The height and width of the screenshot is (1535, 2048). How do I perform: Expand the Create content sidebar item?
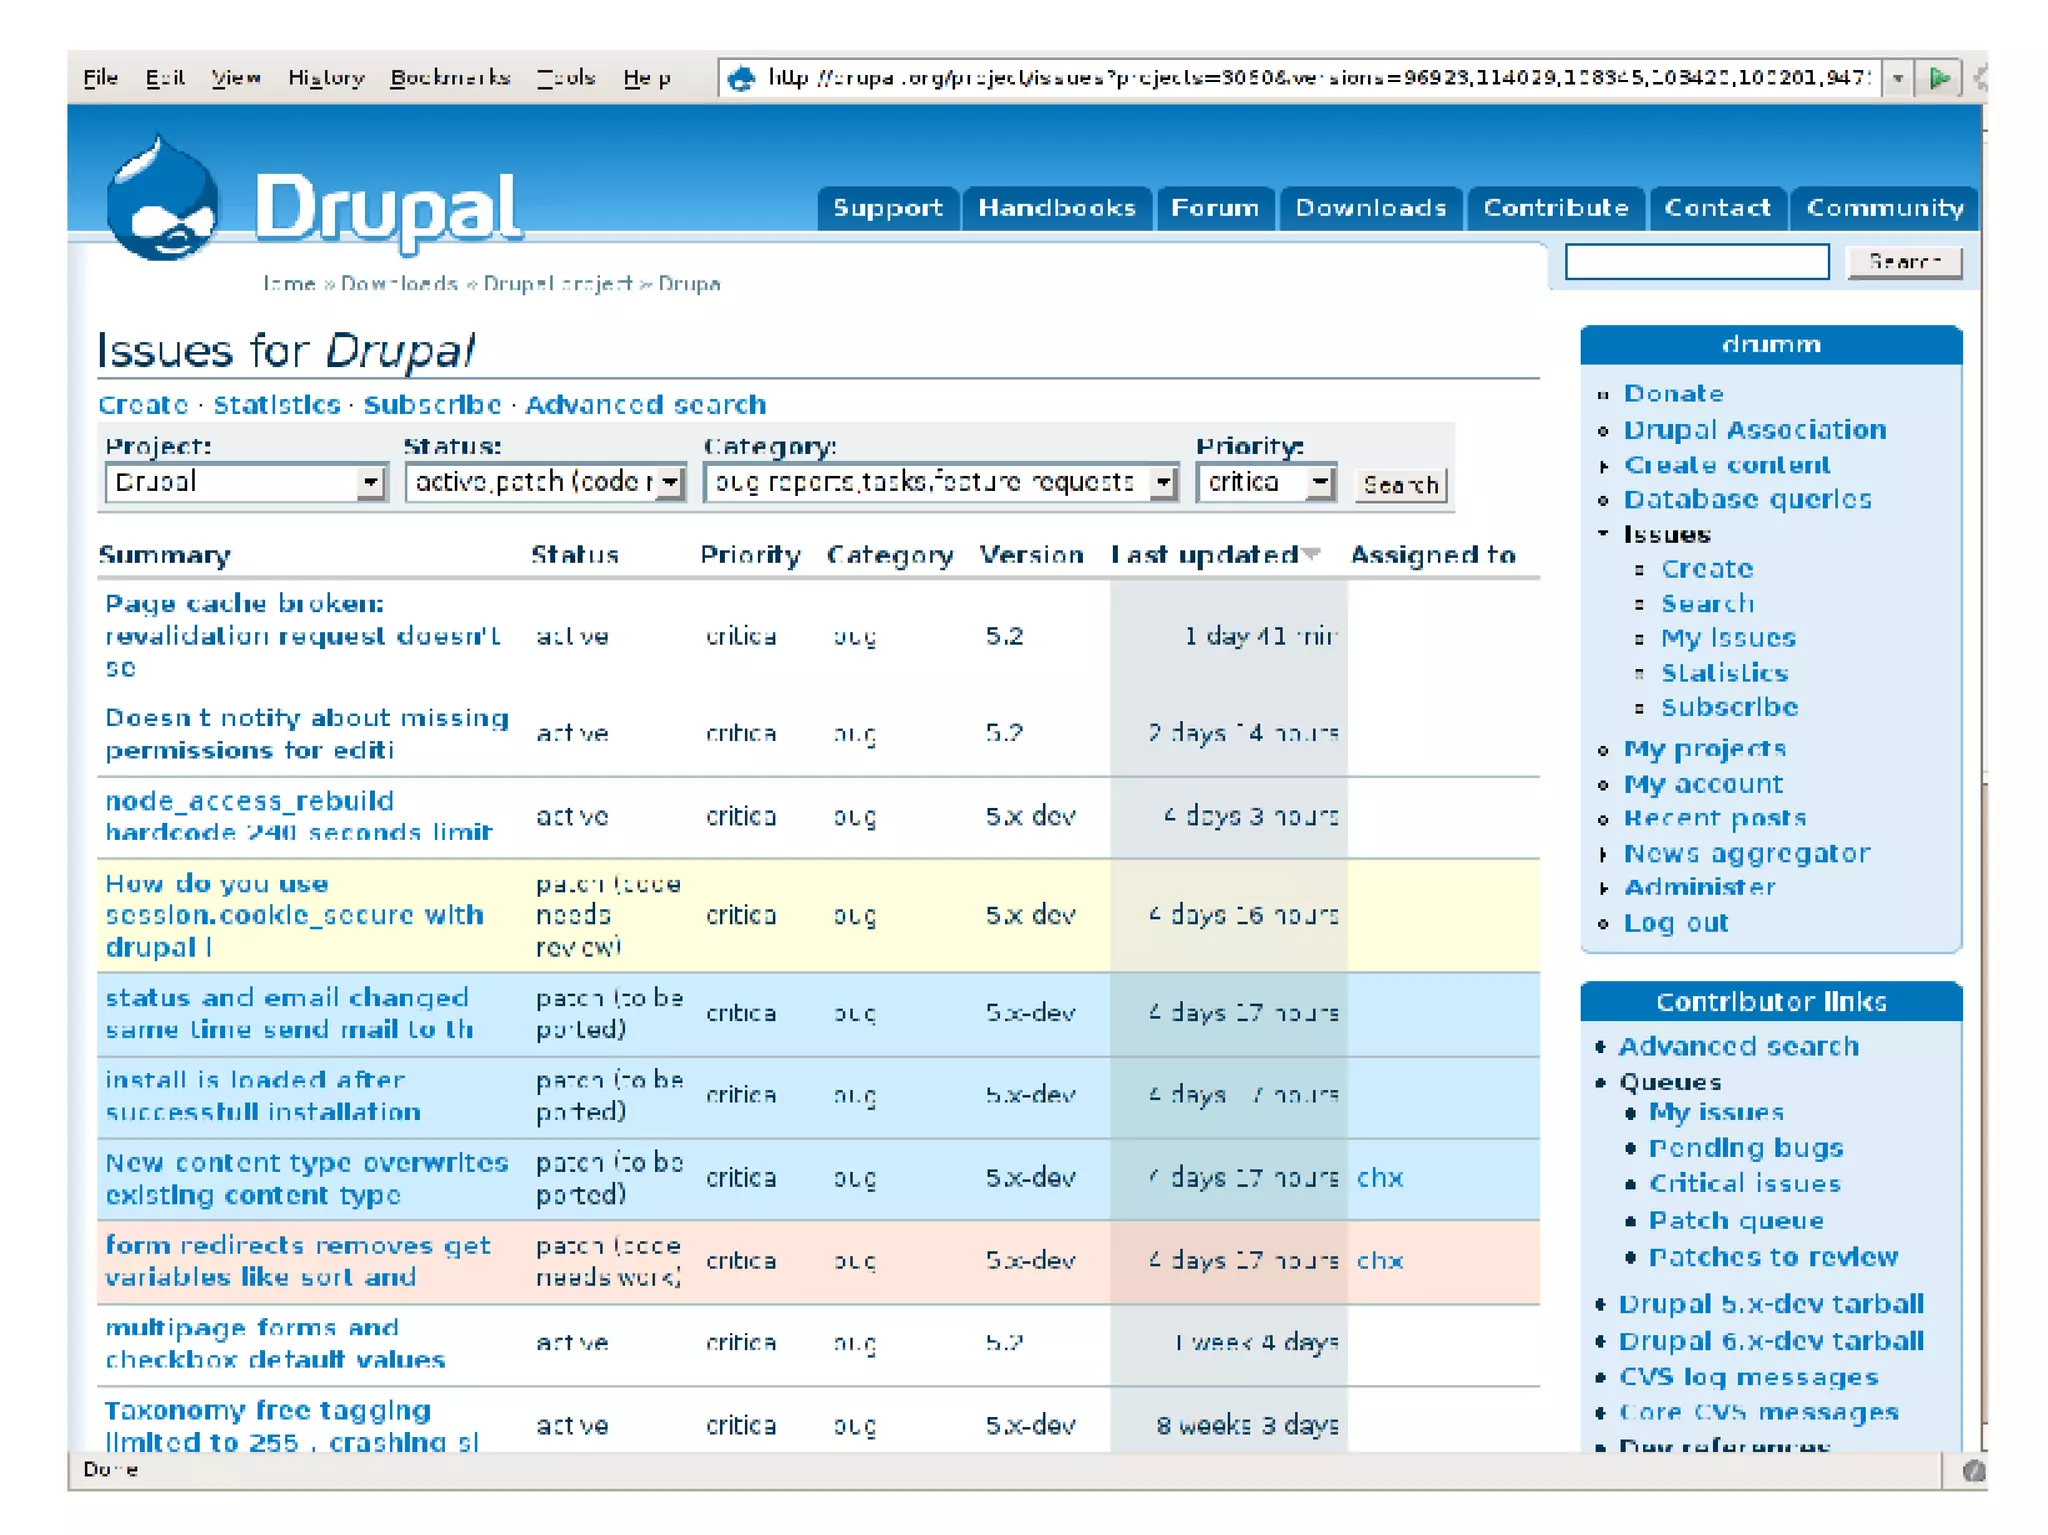pos(1604,466)
